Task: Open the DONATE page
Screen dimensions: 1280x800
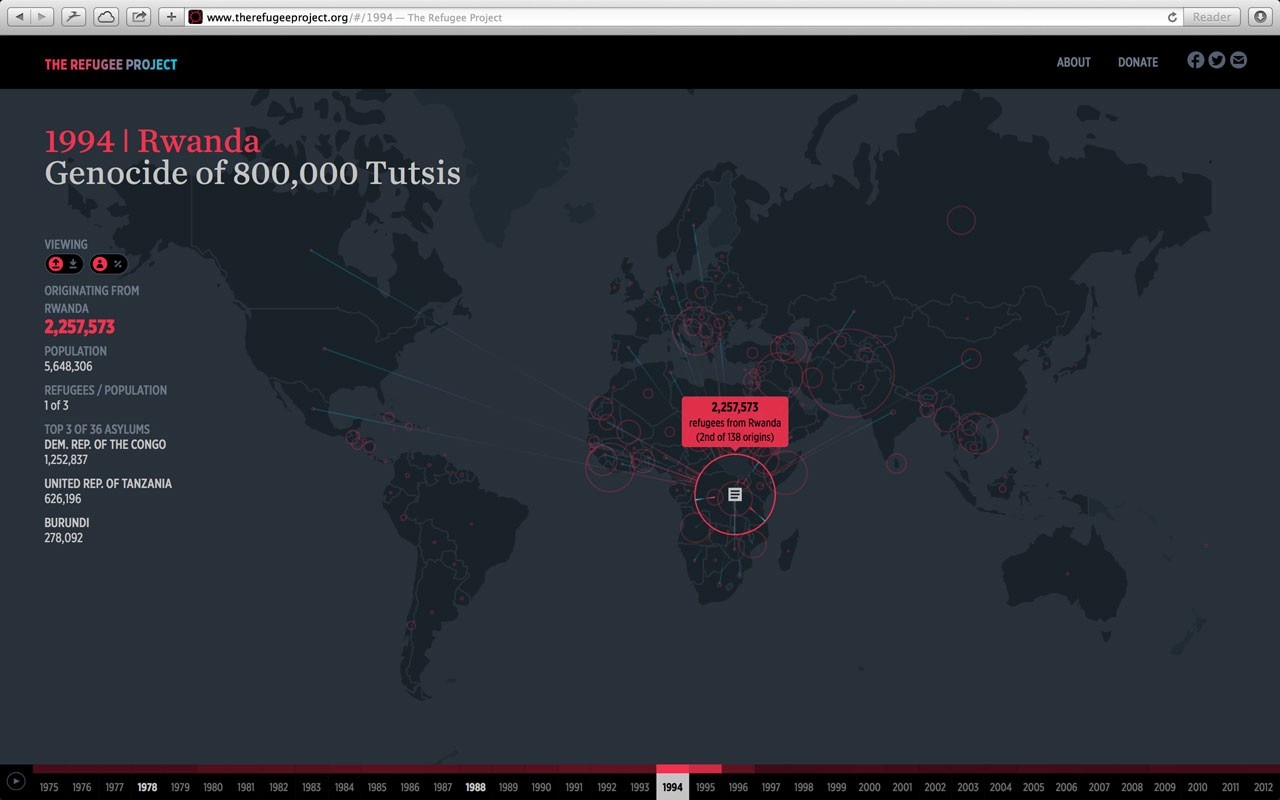Action: (1137, 62)
